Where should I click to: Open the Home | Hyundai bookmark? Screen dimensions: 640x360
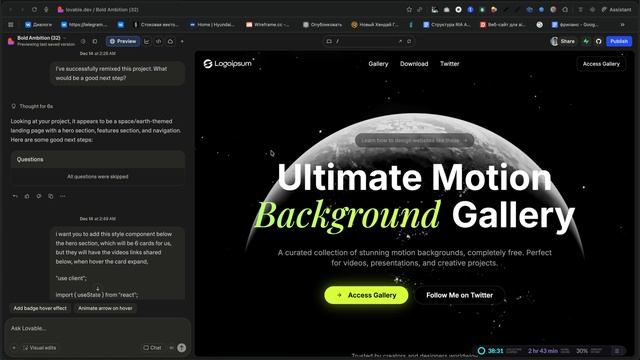point(212,24)
